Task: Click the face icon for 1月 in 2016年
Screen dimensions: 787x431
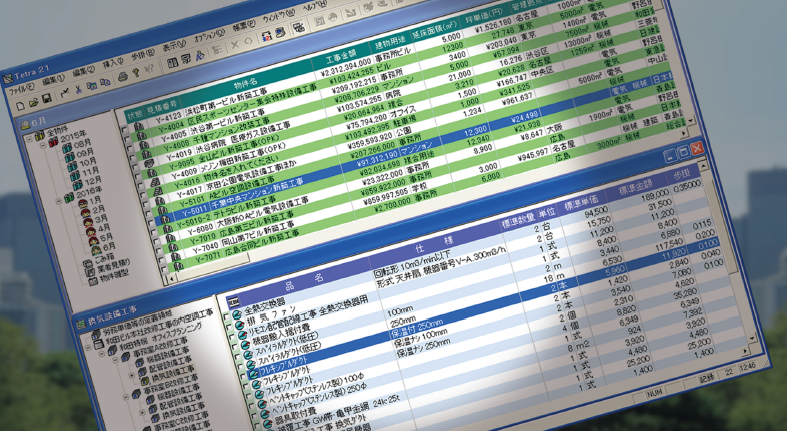Action: 83,203
